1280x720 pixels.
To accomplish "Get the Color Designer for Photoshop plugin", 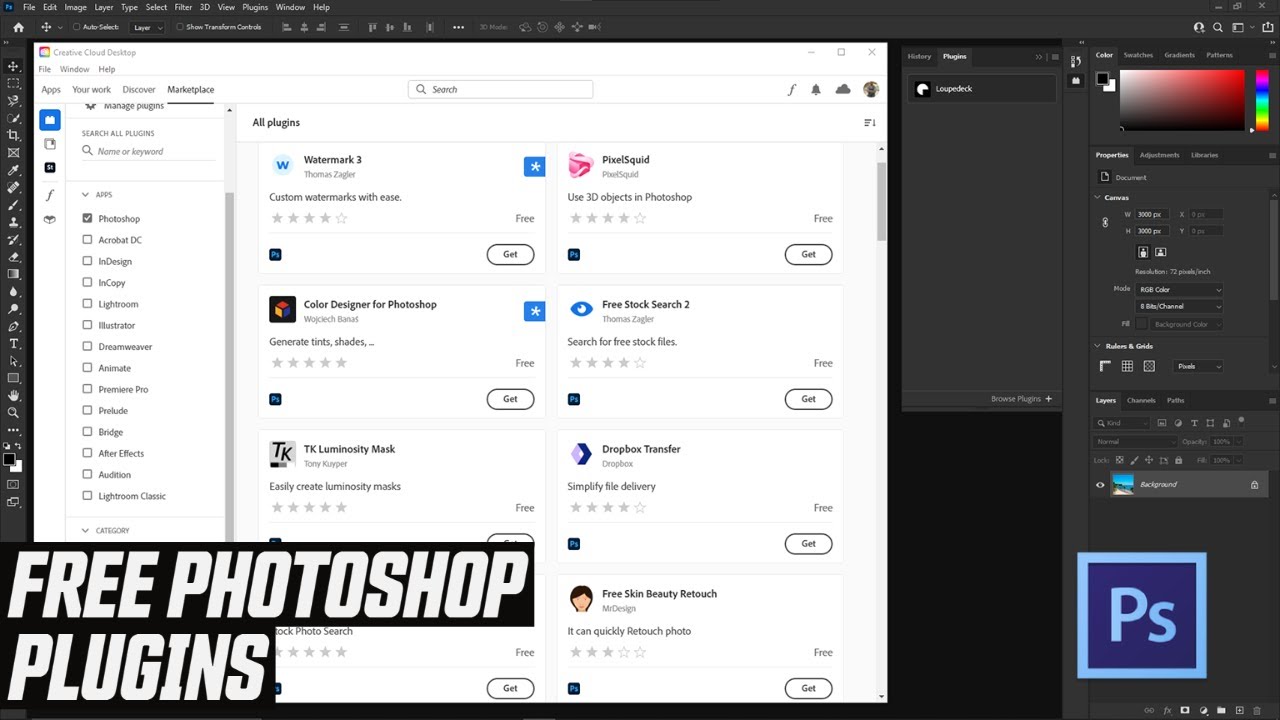I will coord(510,399).
